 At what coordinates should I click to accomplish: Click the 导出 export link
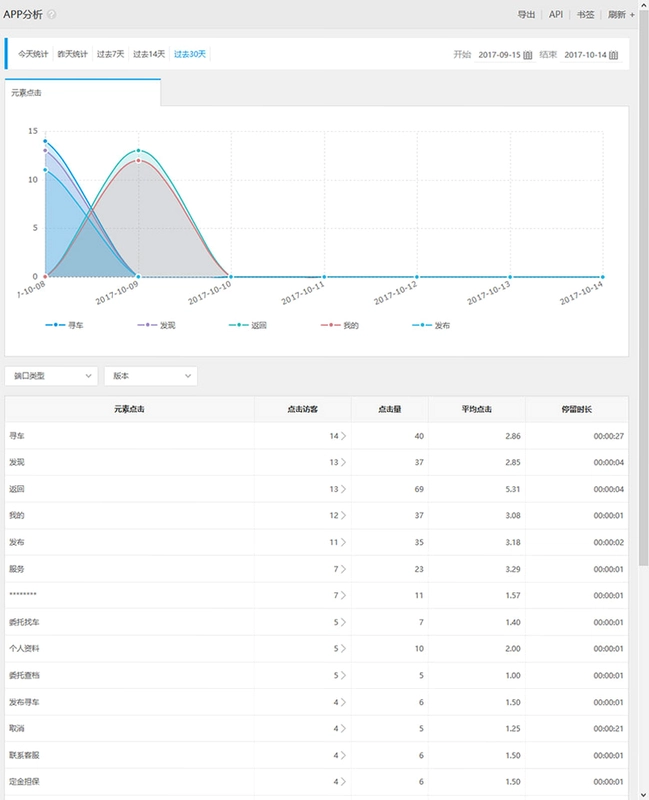[x=526, y=14]
